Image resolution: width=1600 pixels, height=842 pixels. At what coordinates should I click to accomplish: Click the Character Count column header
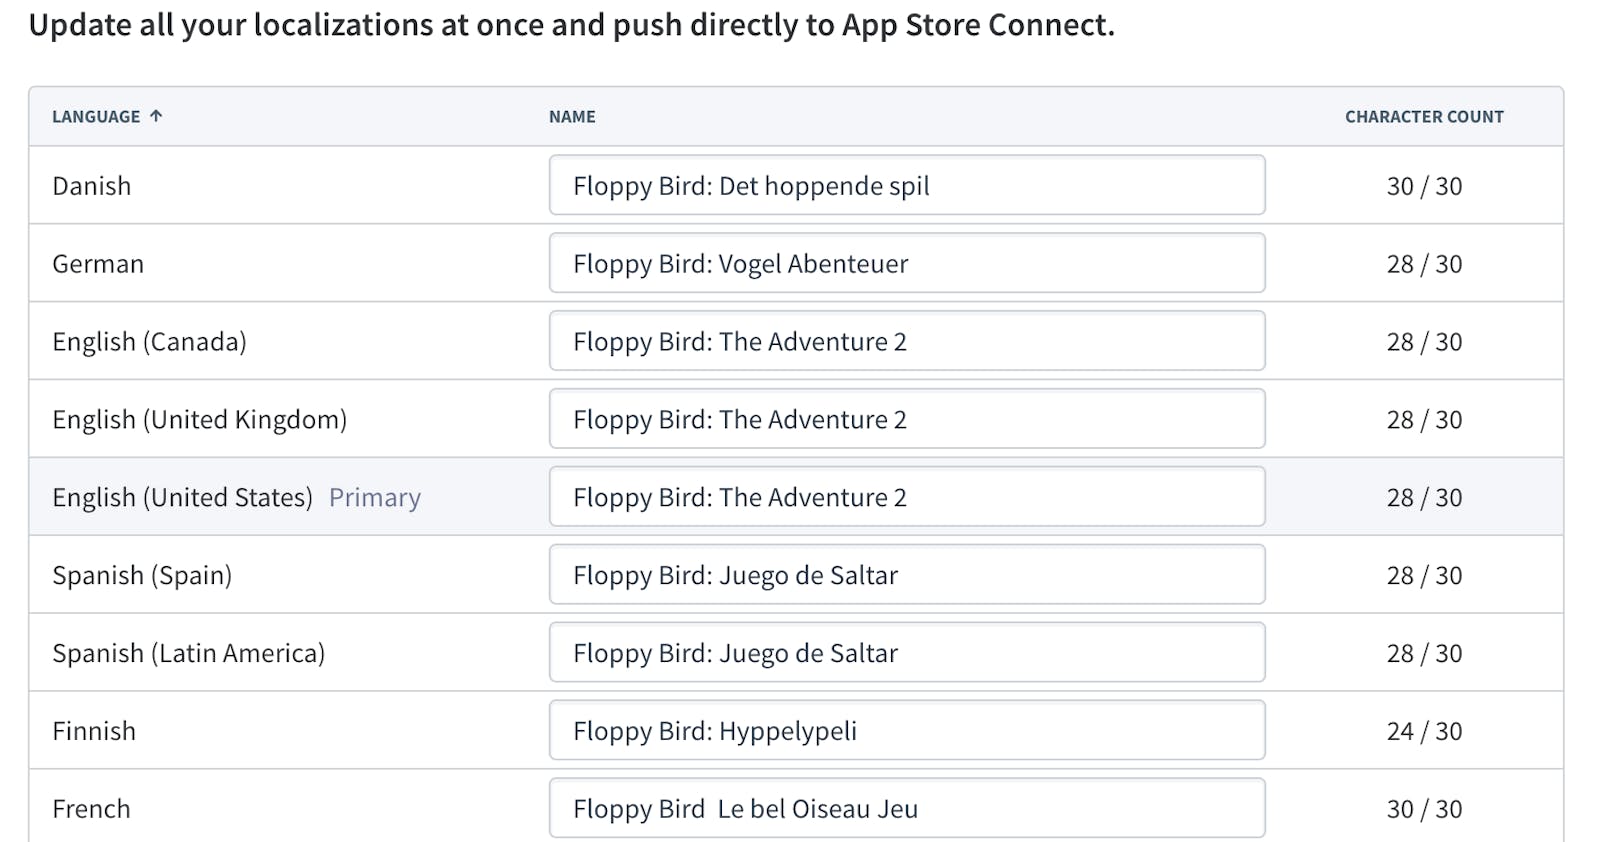point(1423,117)
